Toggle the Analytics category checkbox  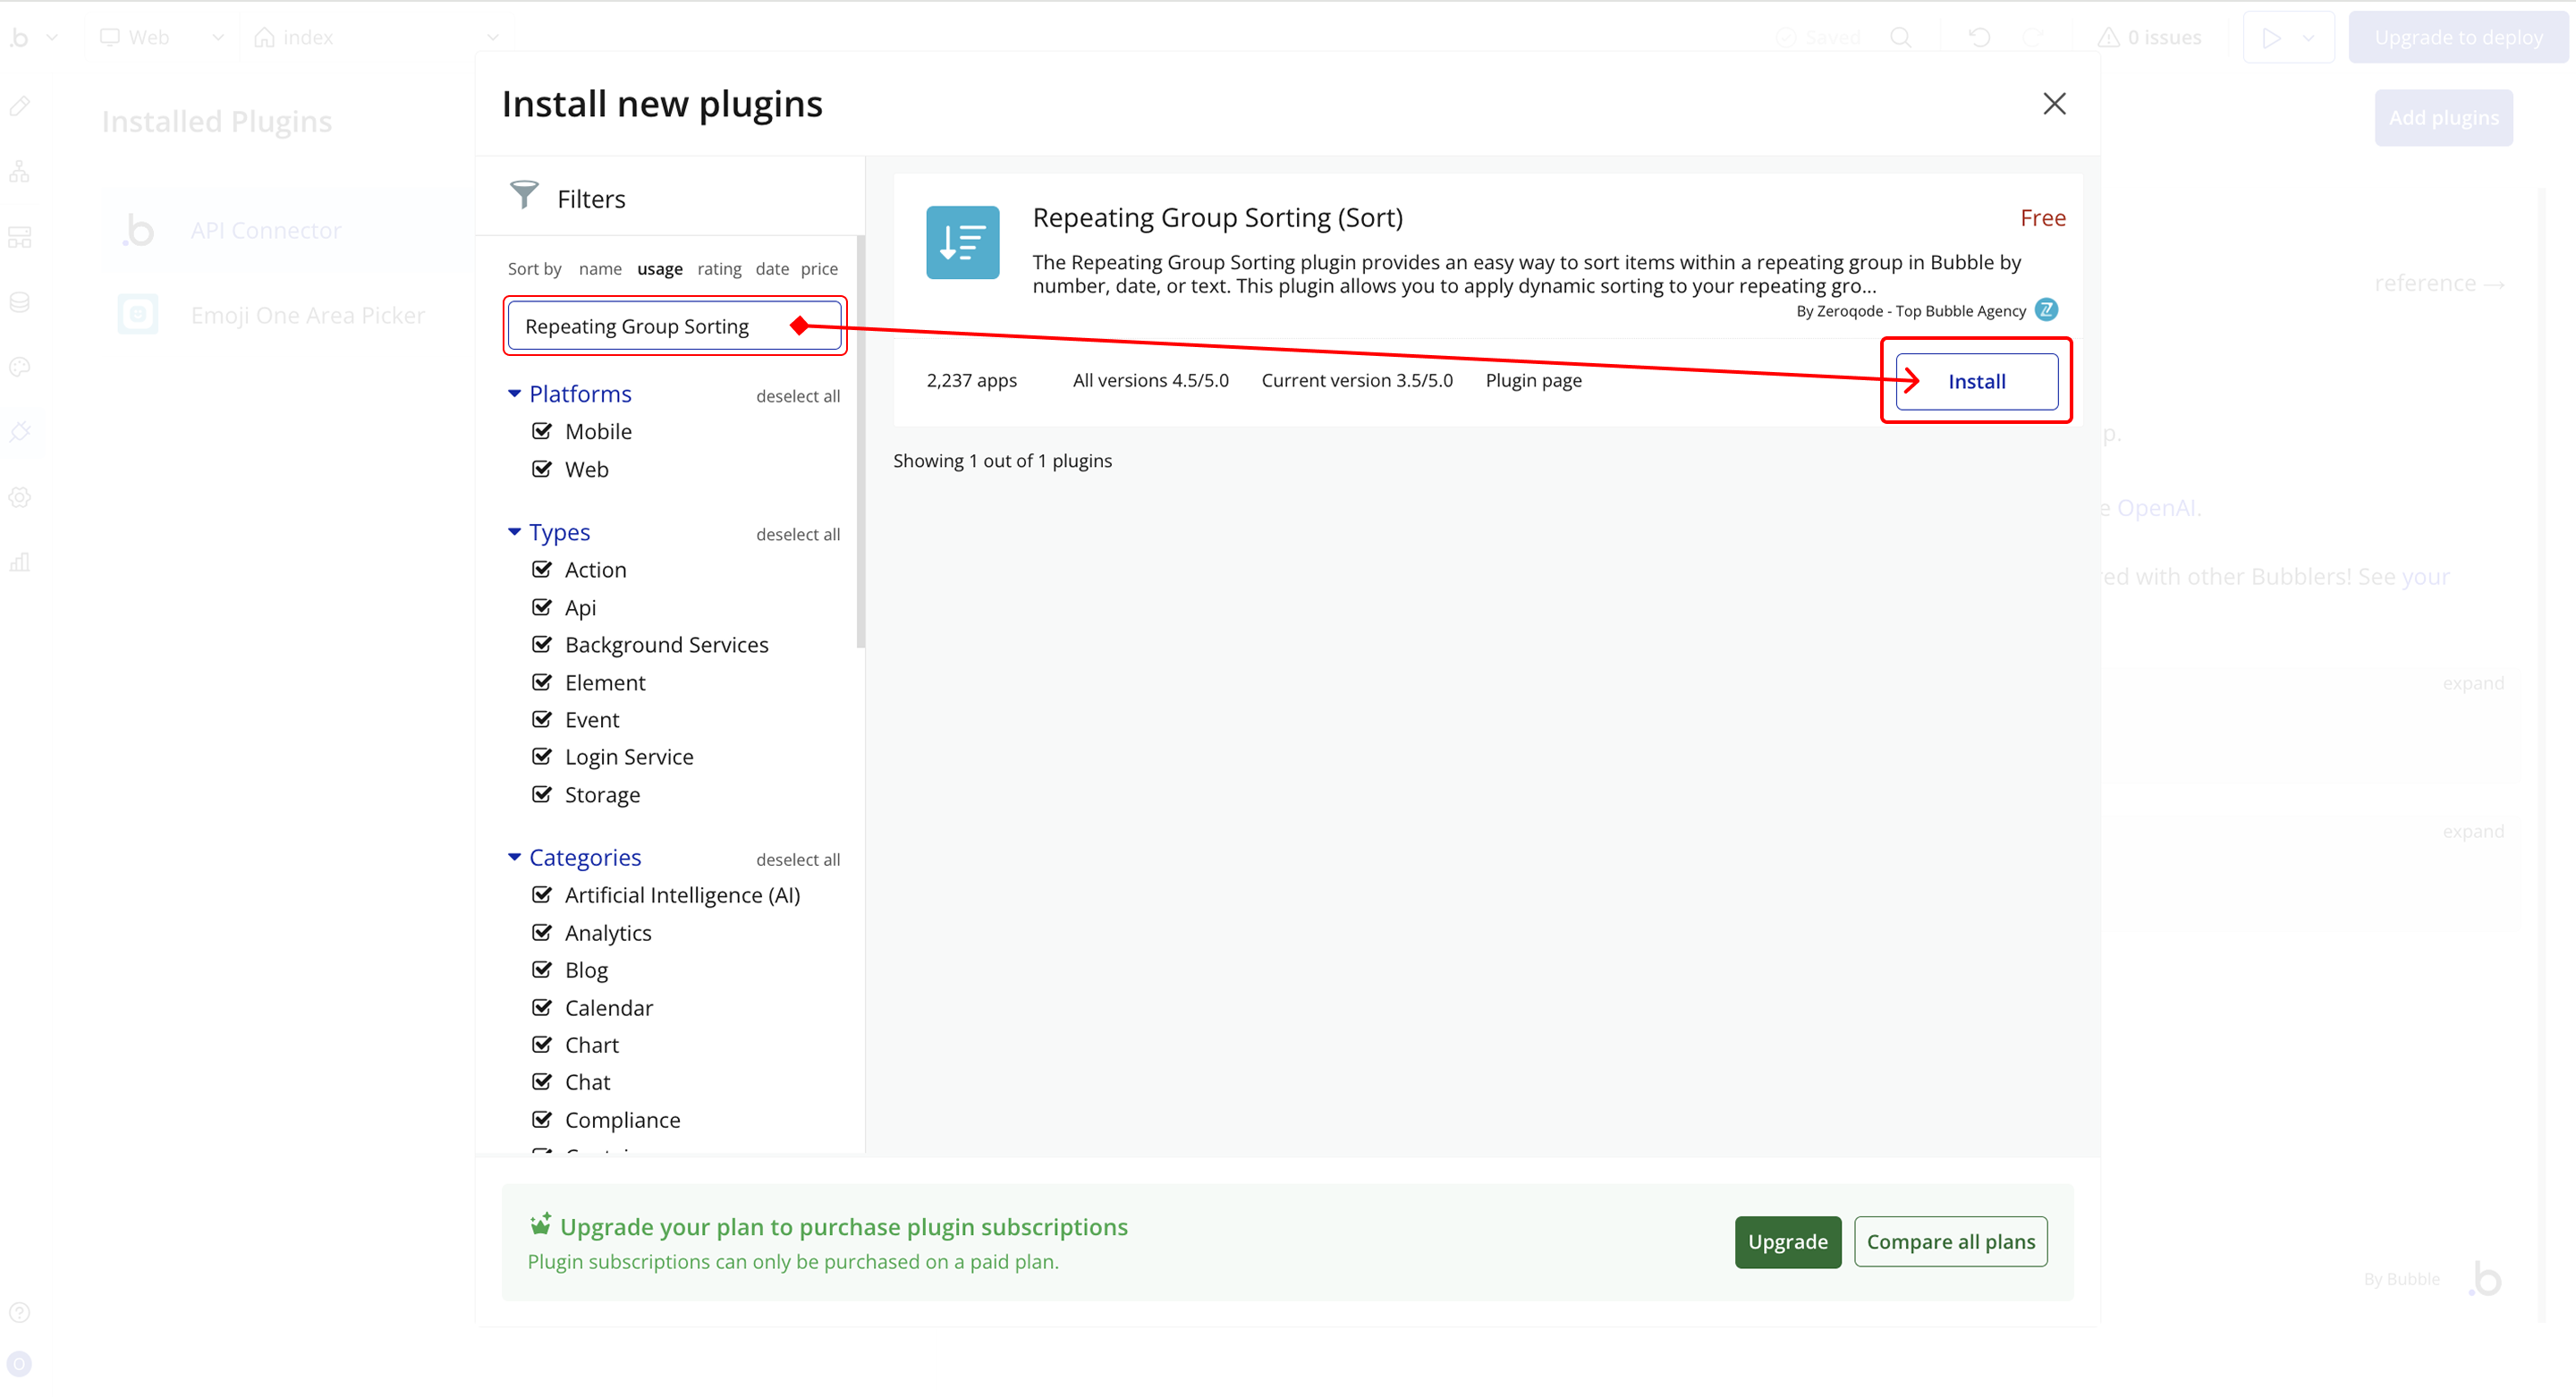542,932
